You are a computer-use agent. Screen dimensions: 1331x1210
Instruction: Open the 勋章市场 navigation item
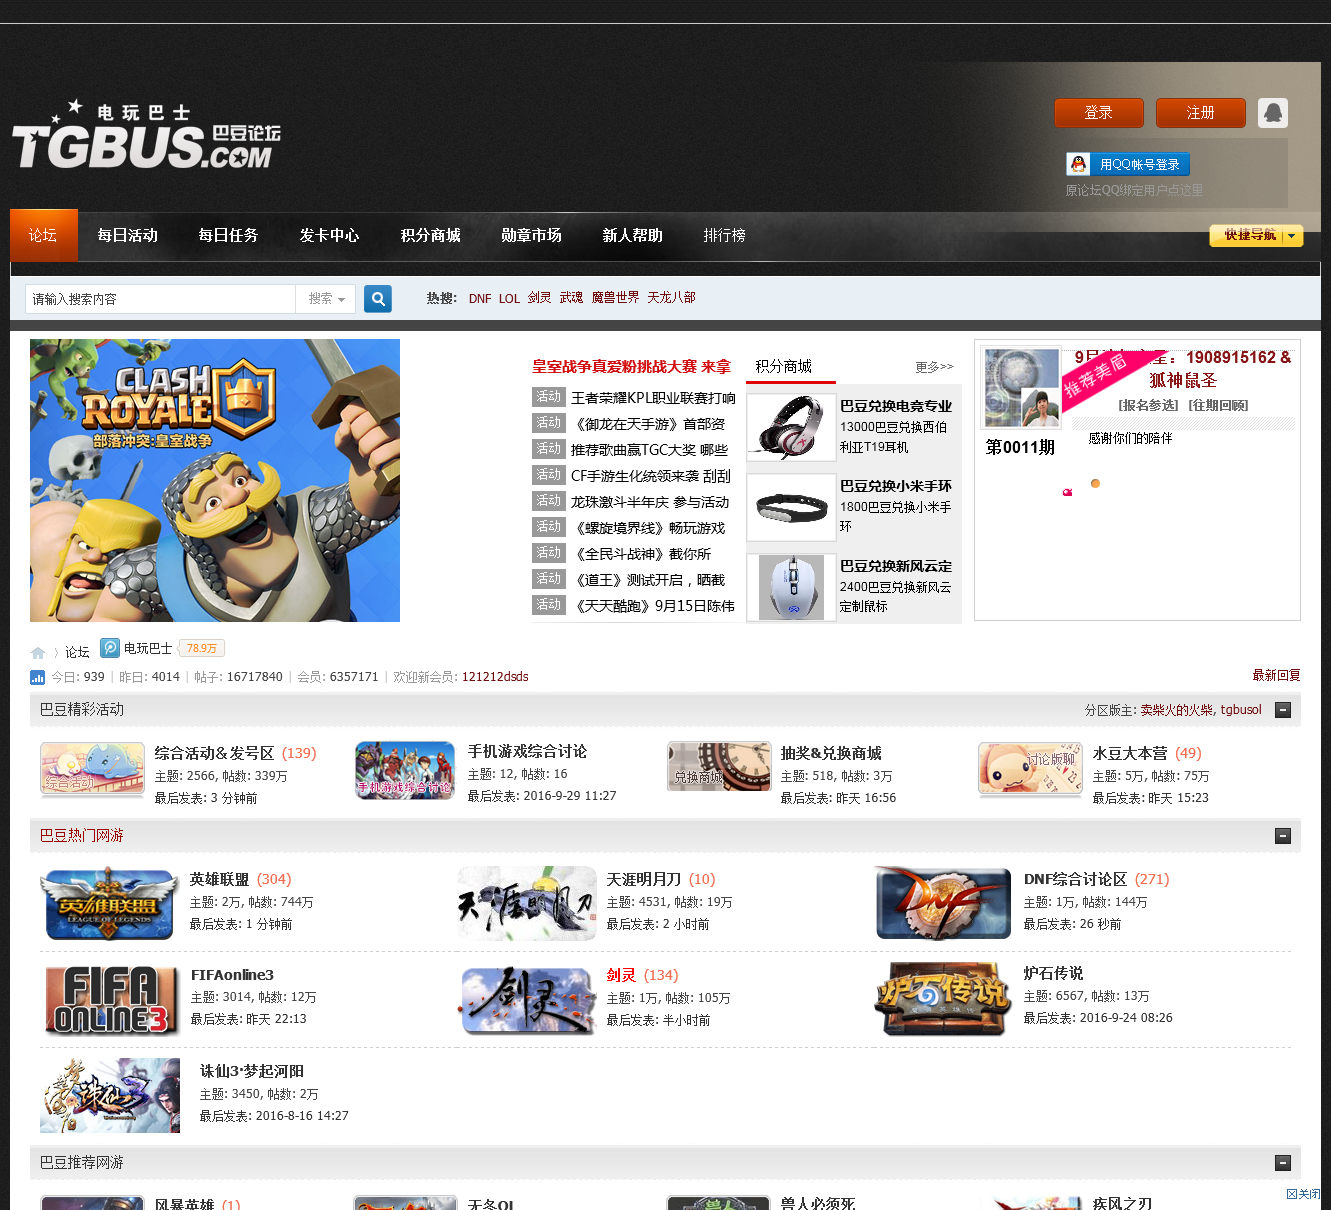(532, 235)
